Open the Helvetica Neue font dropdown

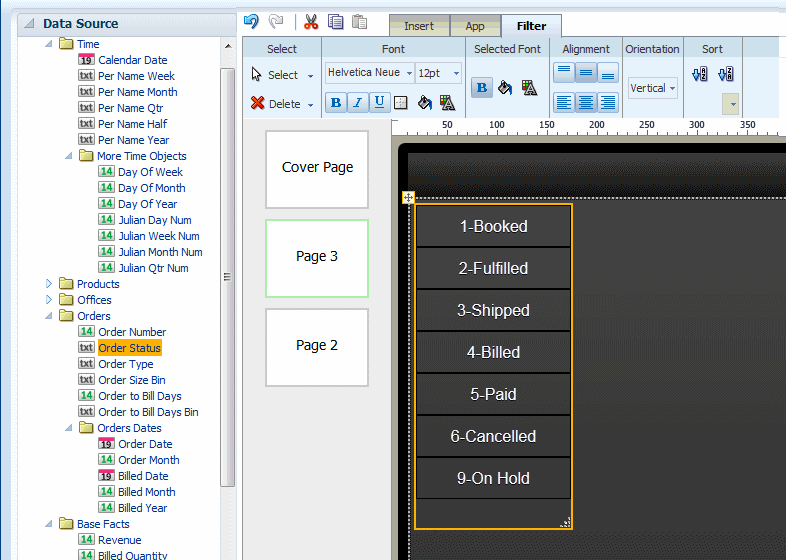[409, 73]
